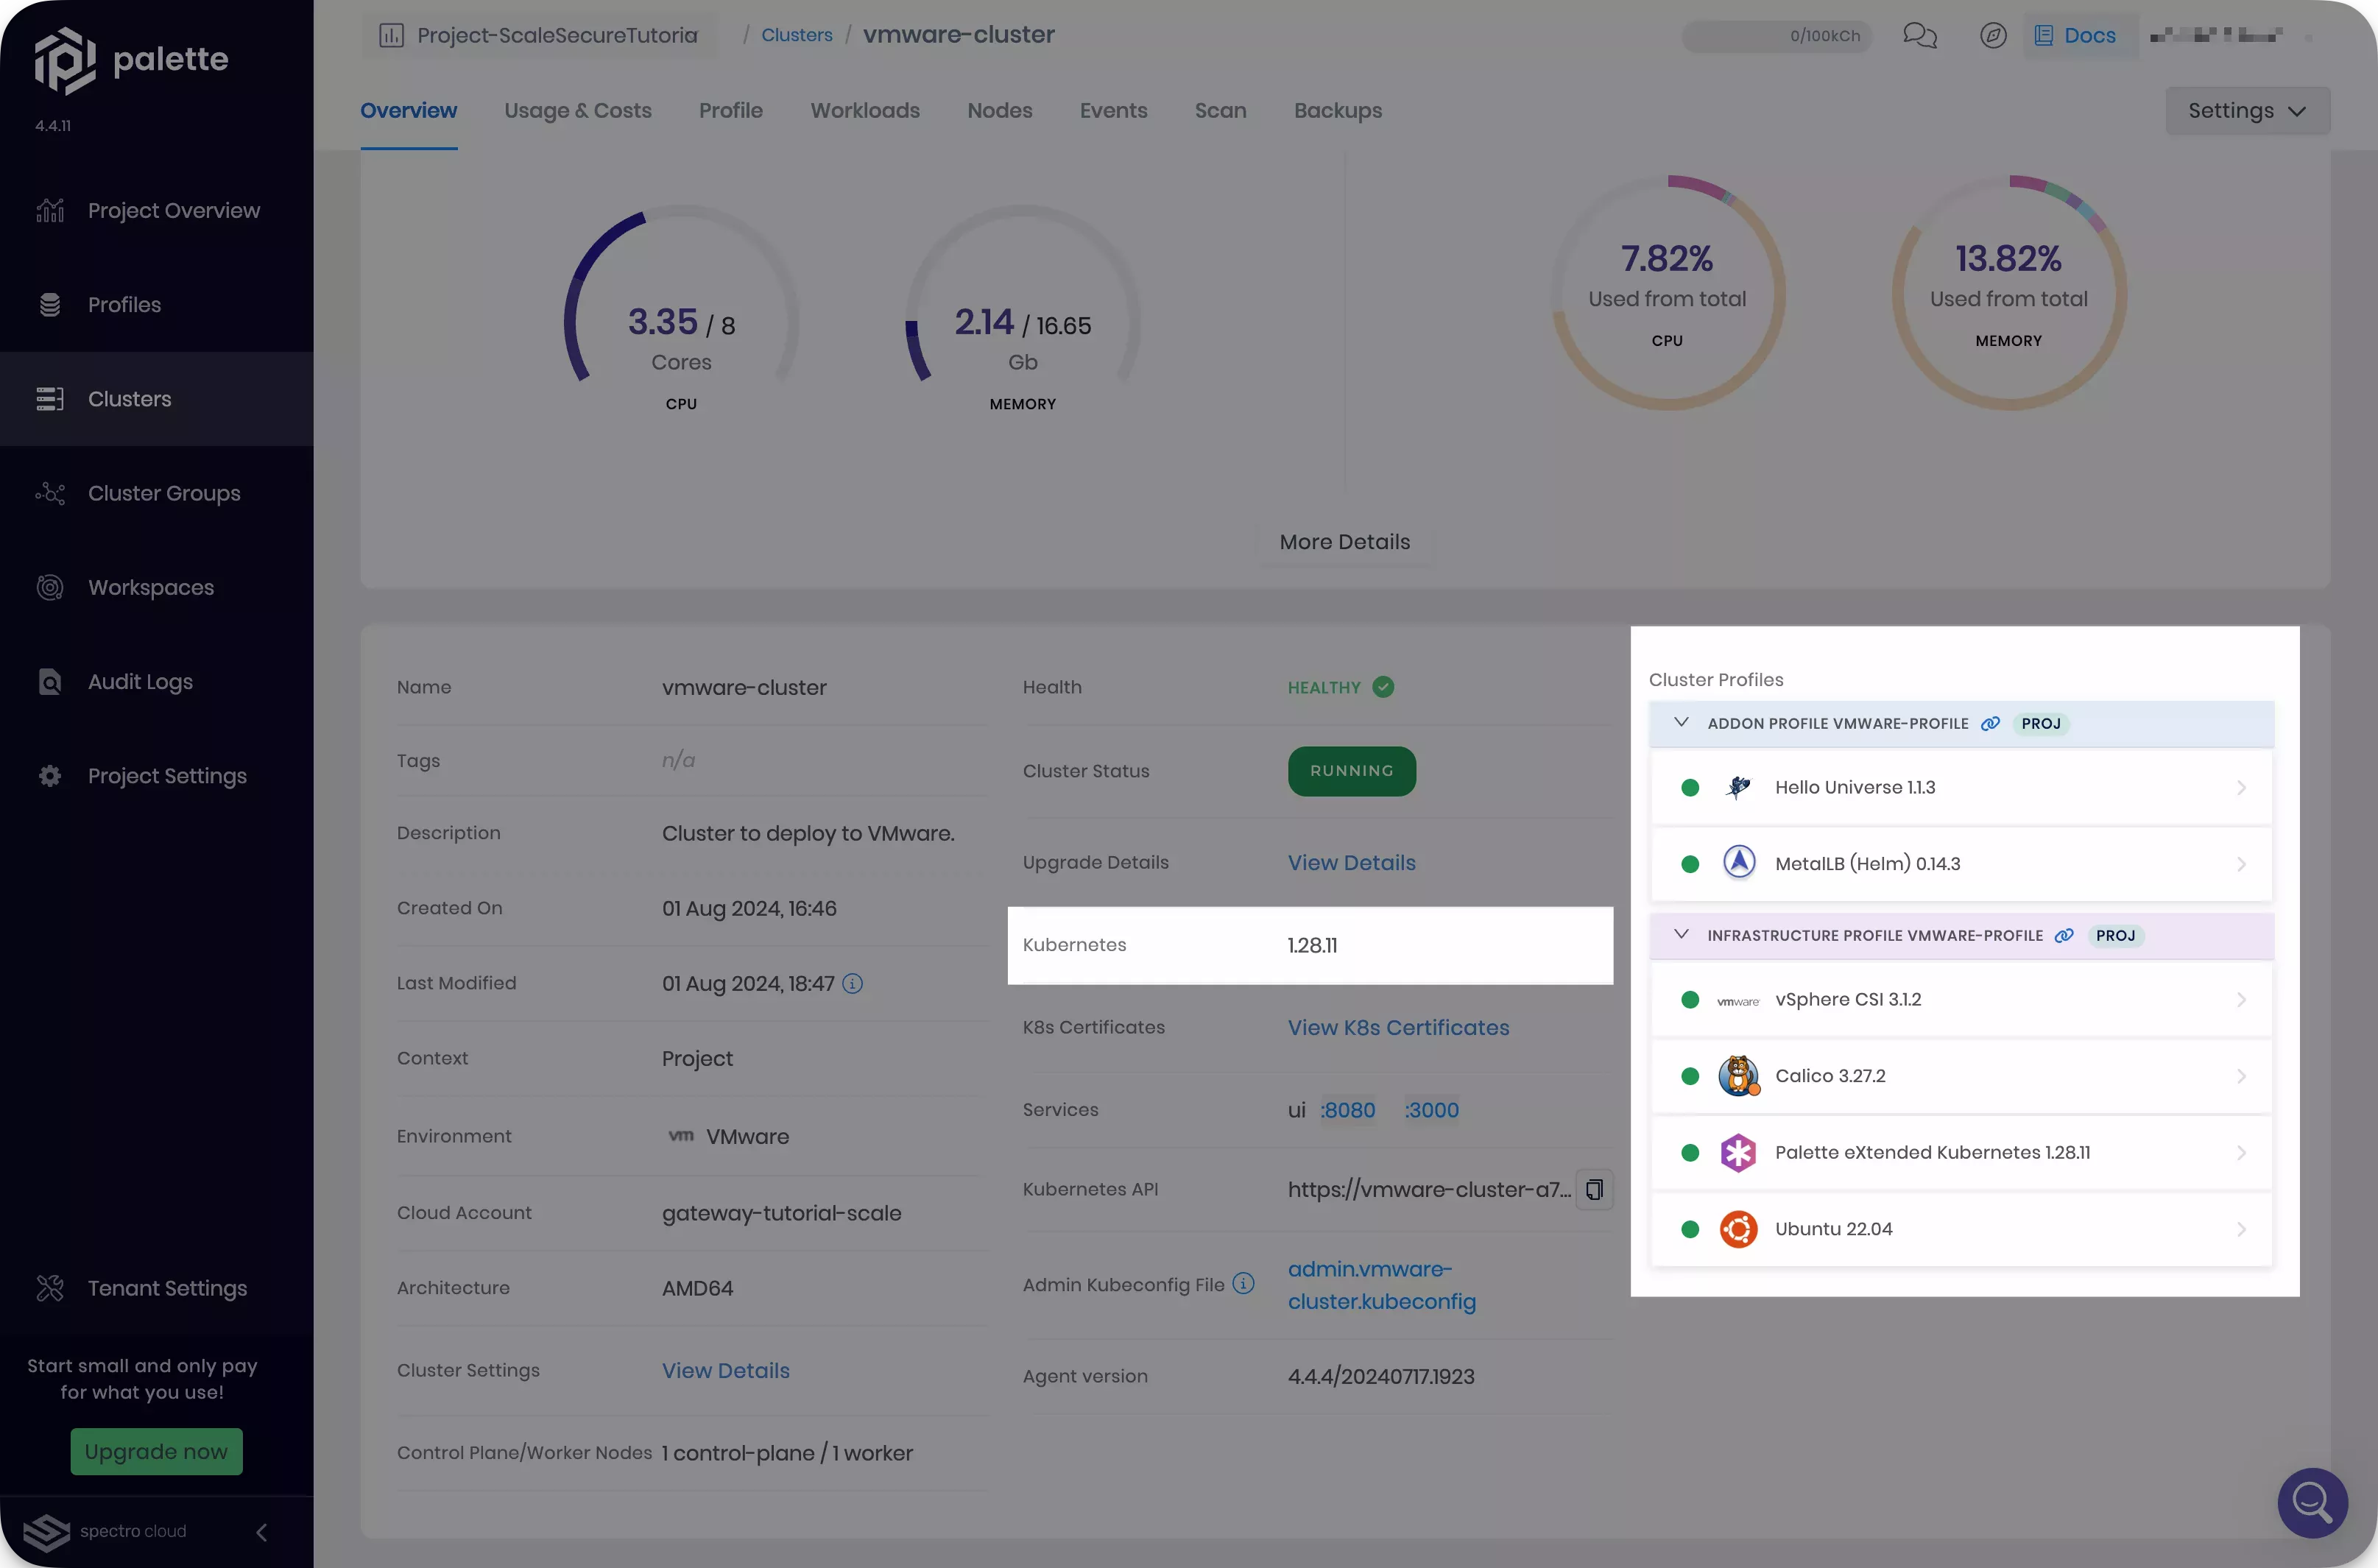Switch to the Scan tab
2378x1568 pixels.
1221,110
